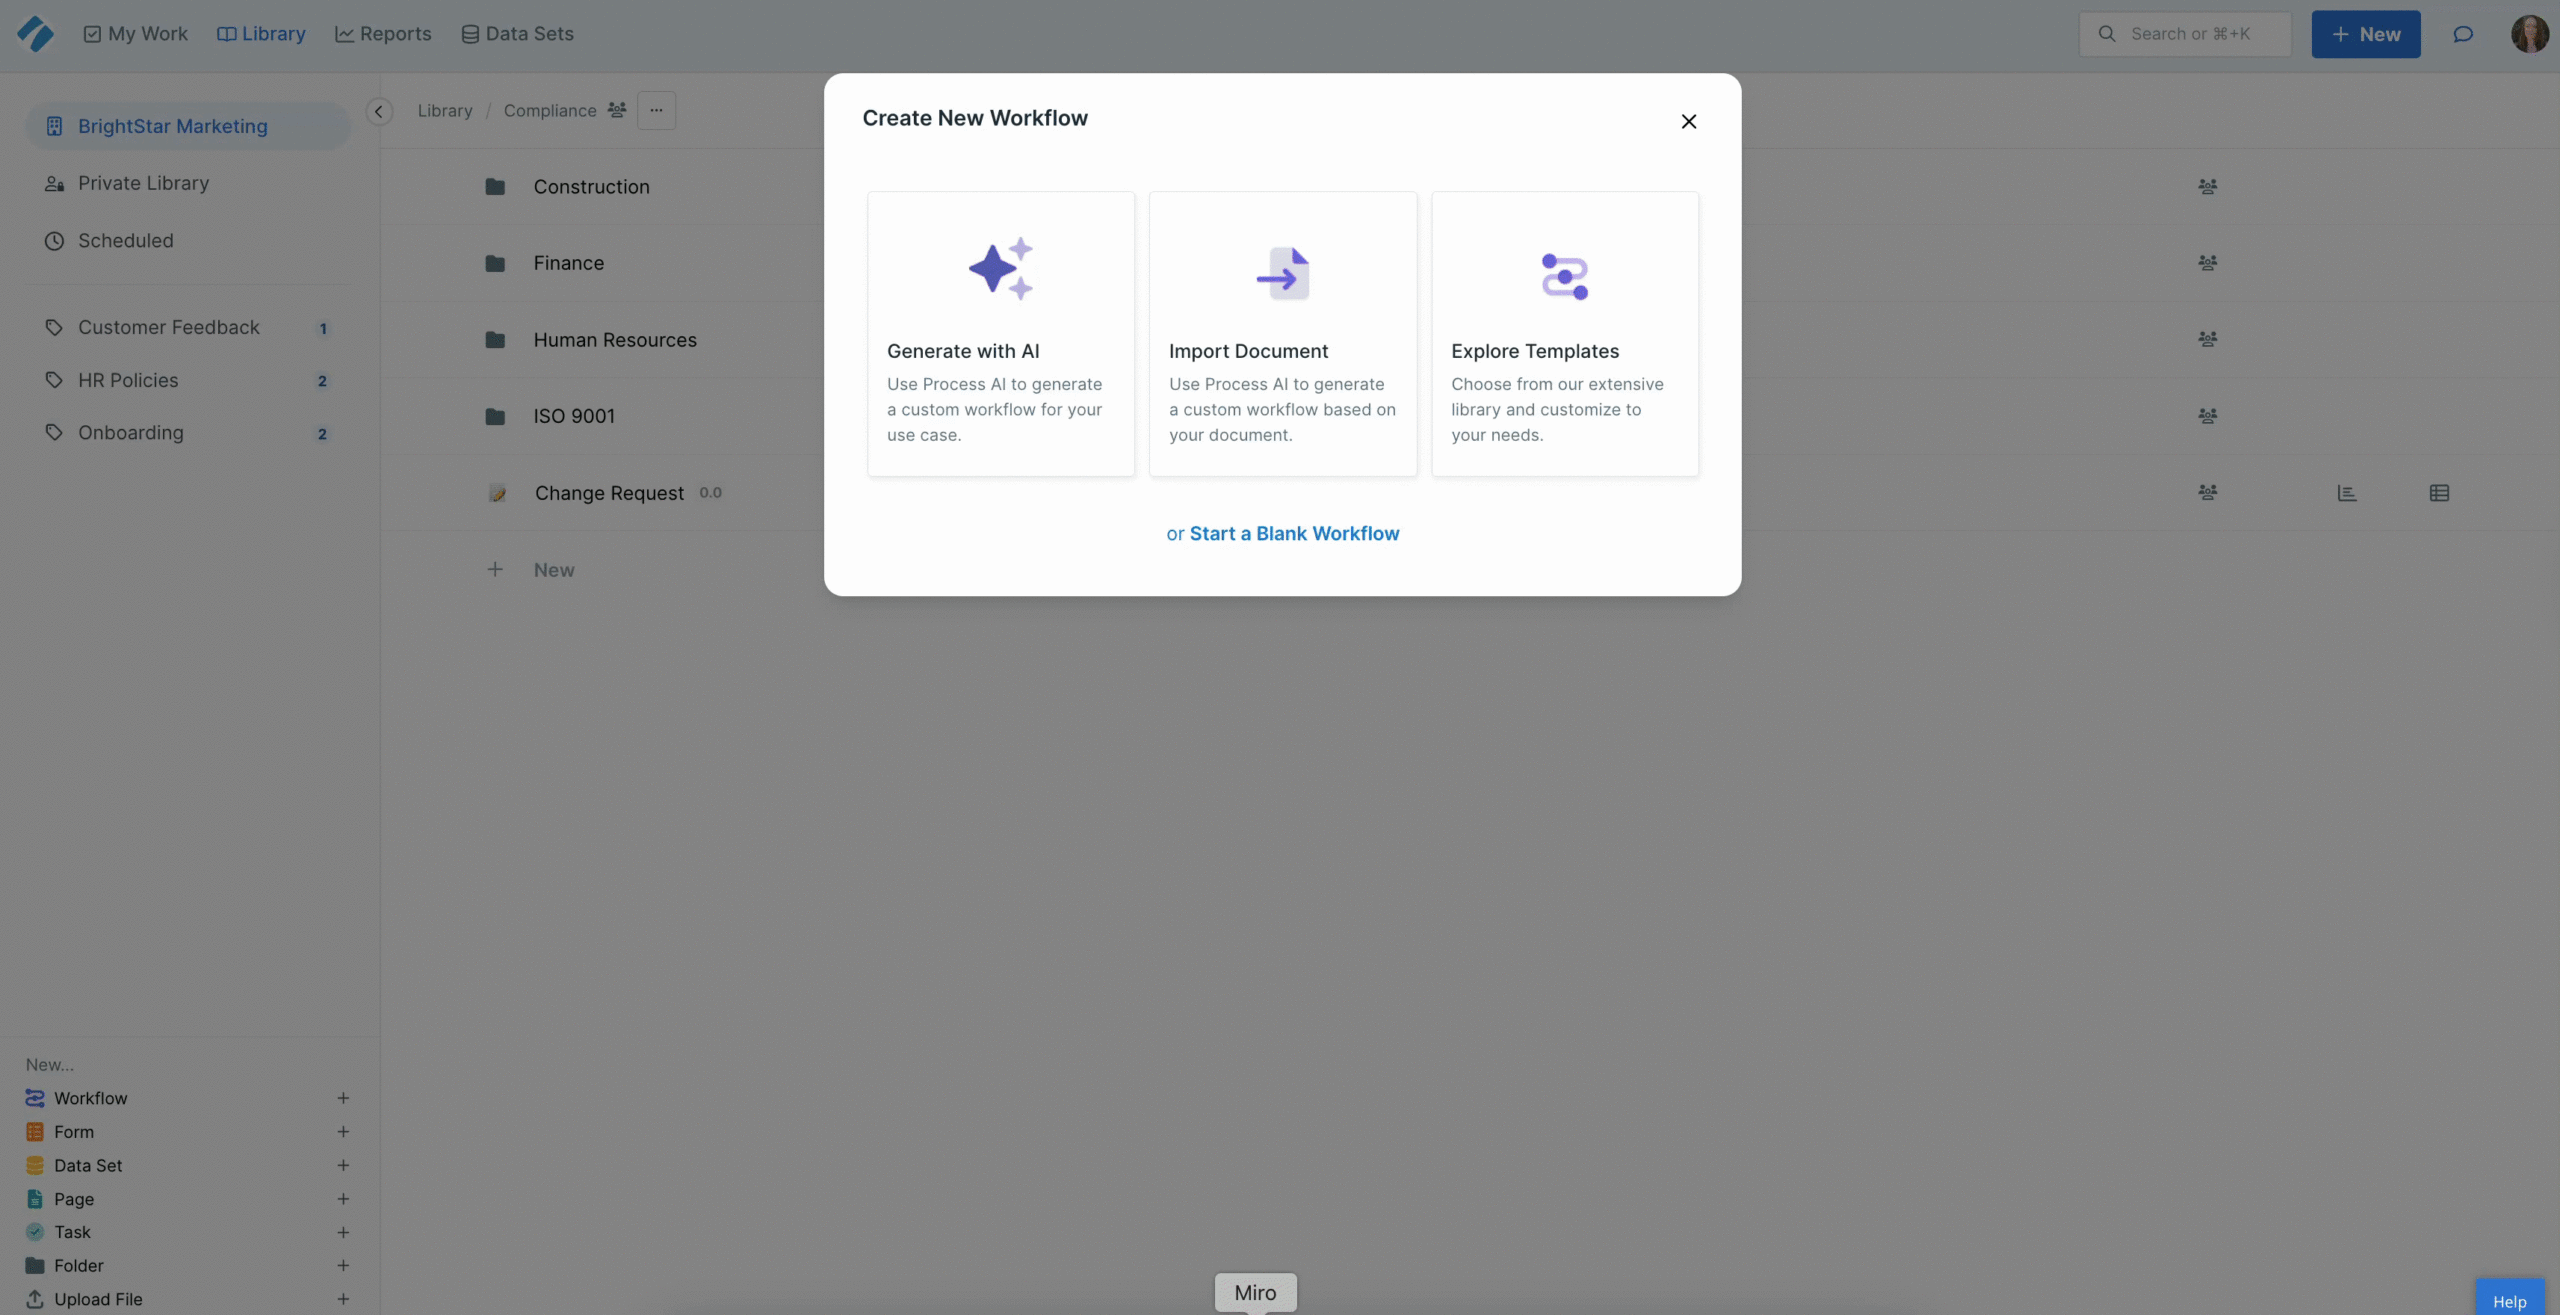Click the plus icon next to Form
The width and height of the screenshot is (2560, 1315).
[x=344, y=1131]
